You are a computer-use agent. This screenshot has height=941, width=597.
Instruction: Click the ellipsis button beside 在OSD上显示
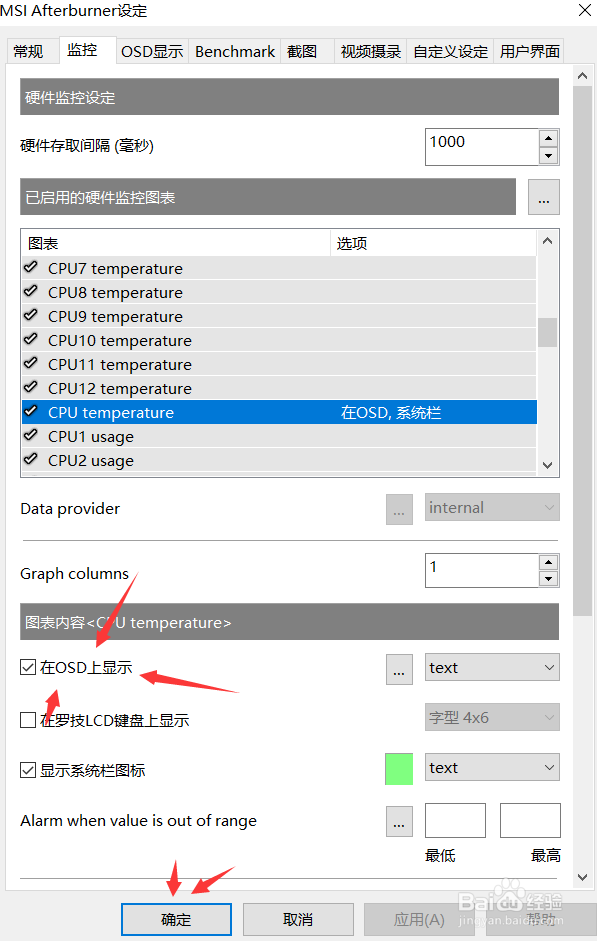[x=399, y=669]
